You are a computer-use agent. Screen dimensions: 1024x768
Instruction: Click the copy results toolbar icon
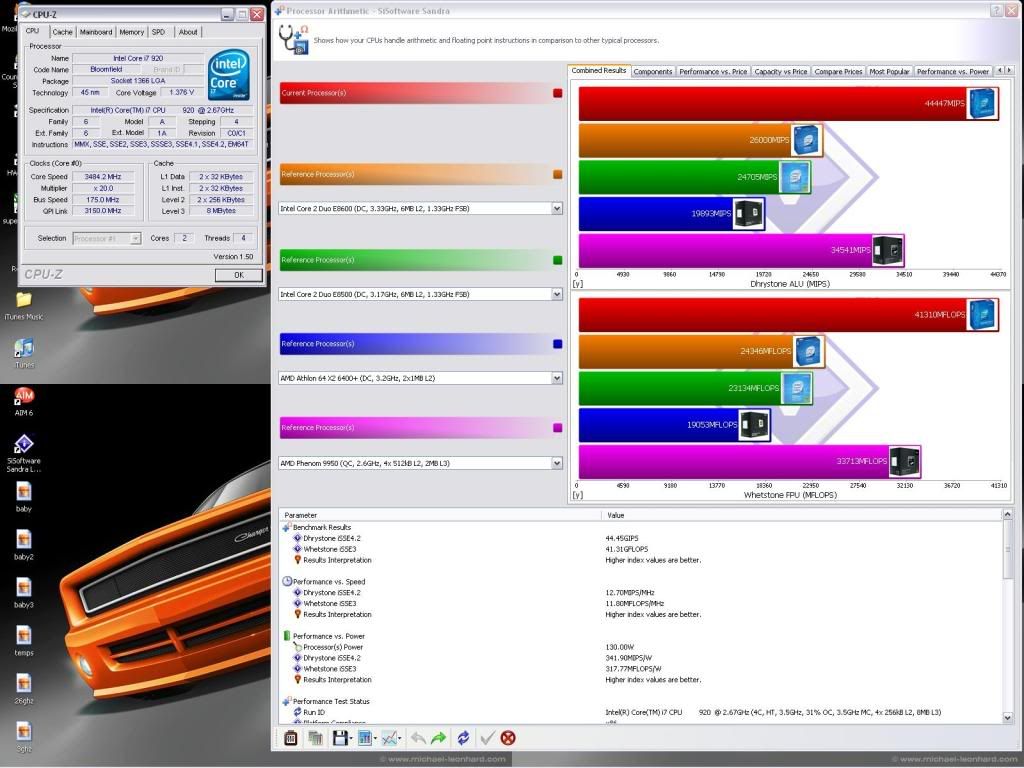click(x=315, y=738)
